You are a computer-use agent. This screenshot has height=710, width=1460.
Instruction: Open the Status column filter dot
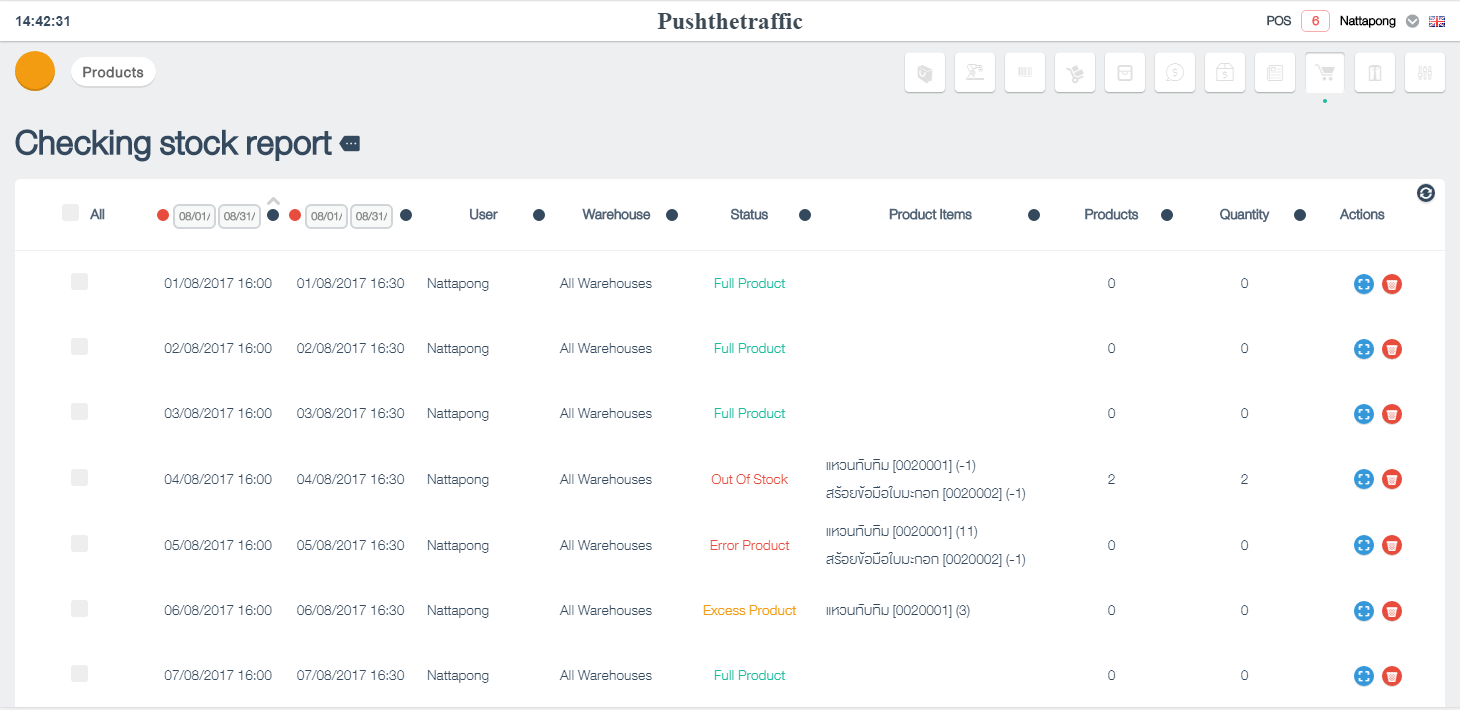tap(805, 215)
